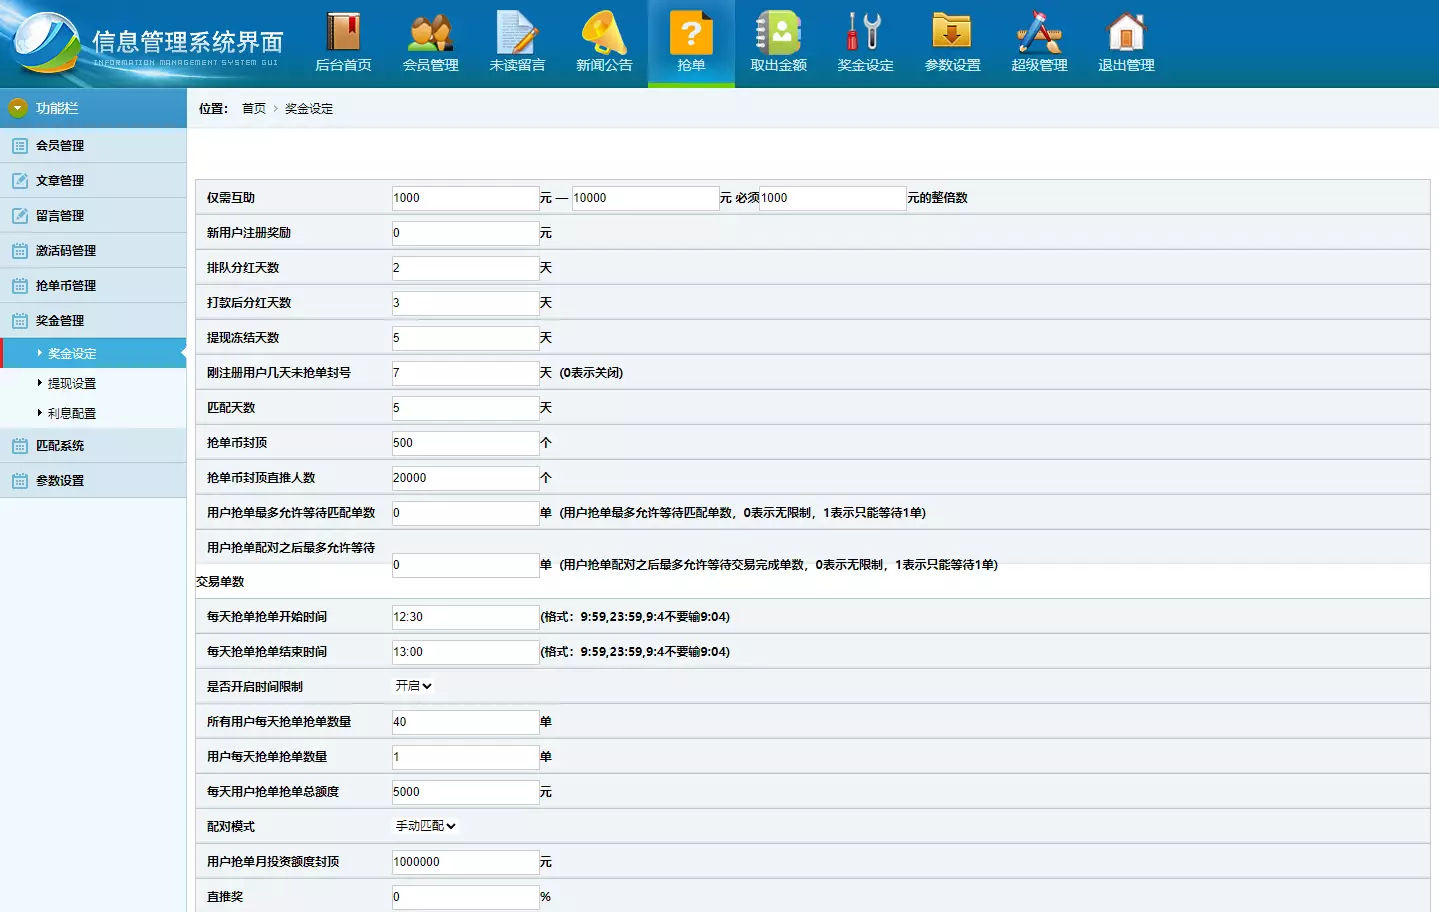Select 提现设置 submenu item

click(72, 384)
